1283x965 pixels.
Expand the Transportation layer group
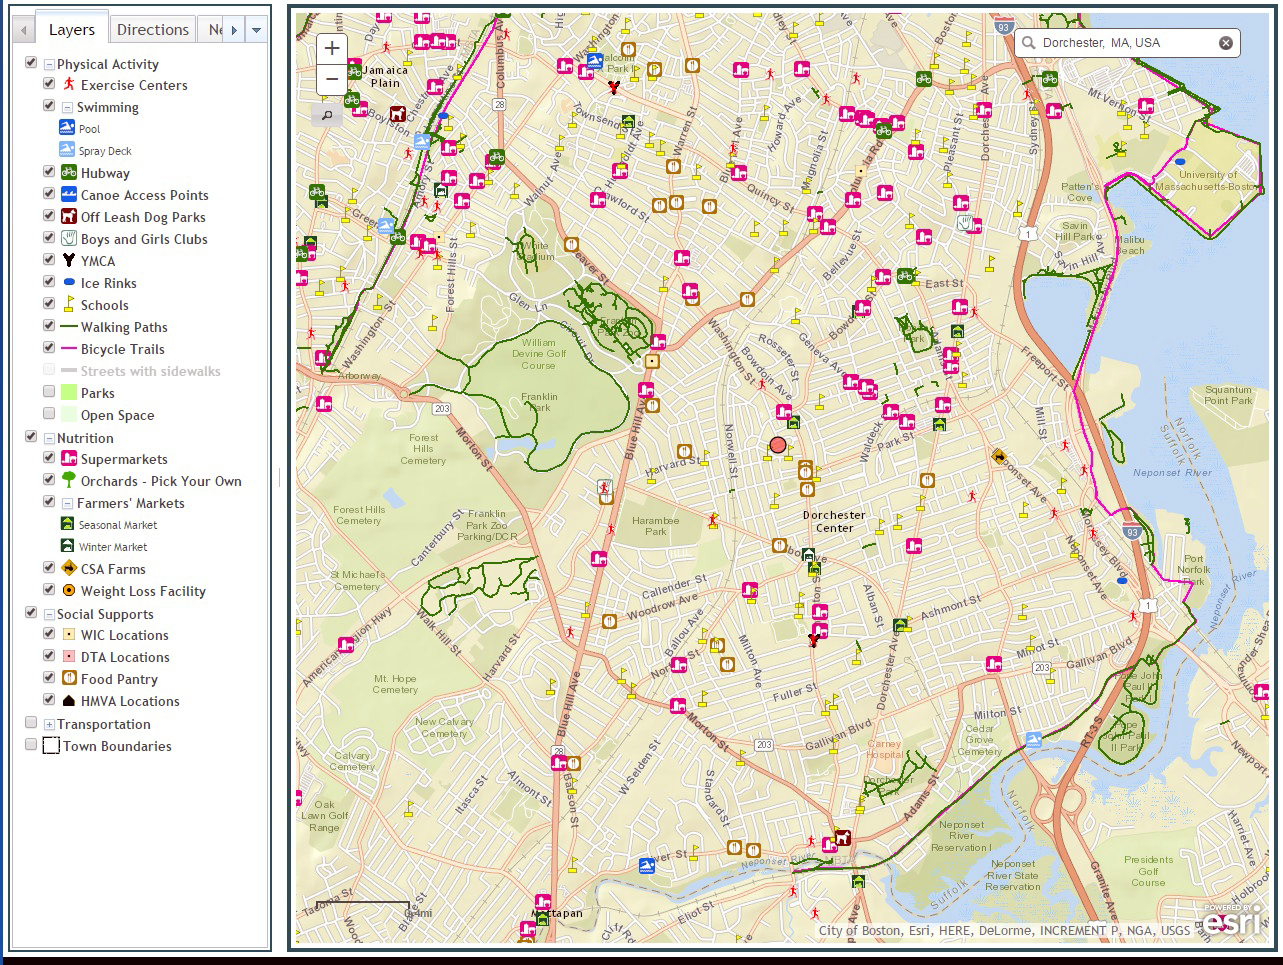[x=48, y=723]
